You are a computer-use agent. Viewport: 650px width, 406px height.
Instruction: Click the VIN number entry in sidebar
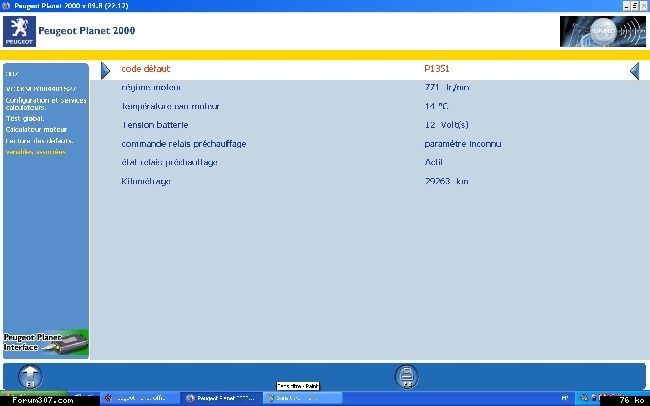41,88
